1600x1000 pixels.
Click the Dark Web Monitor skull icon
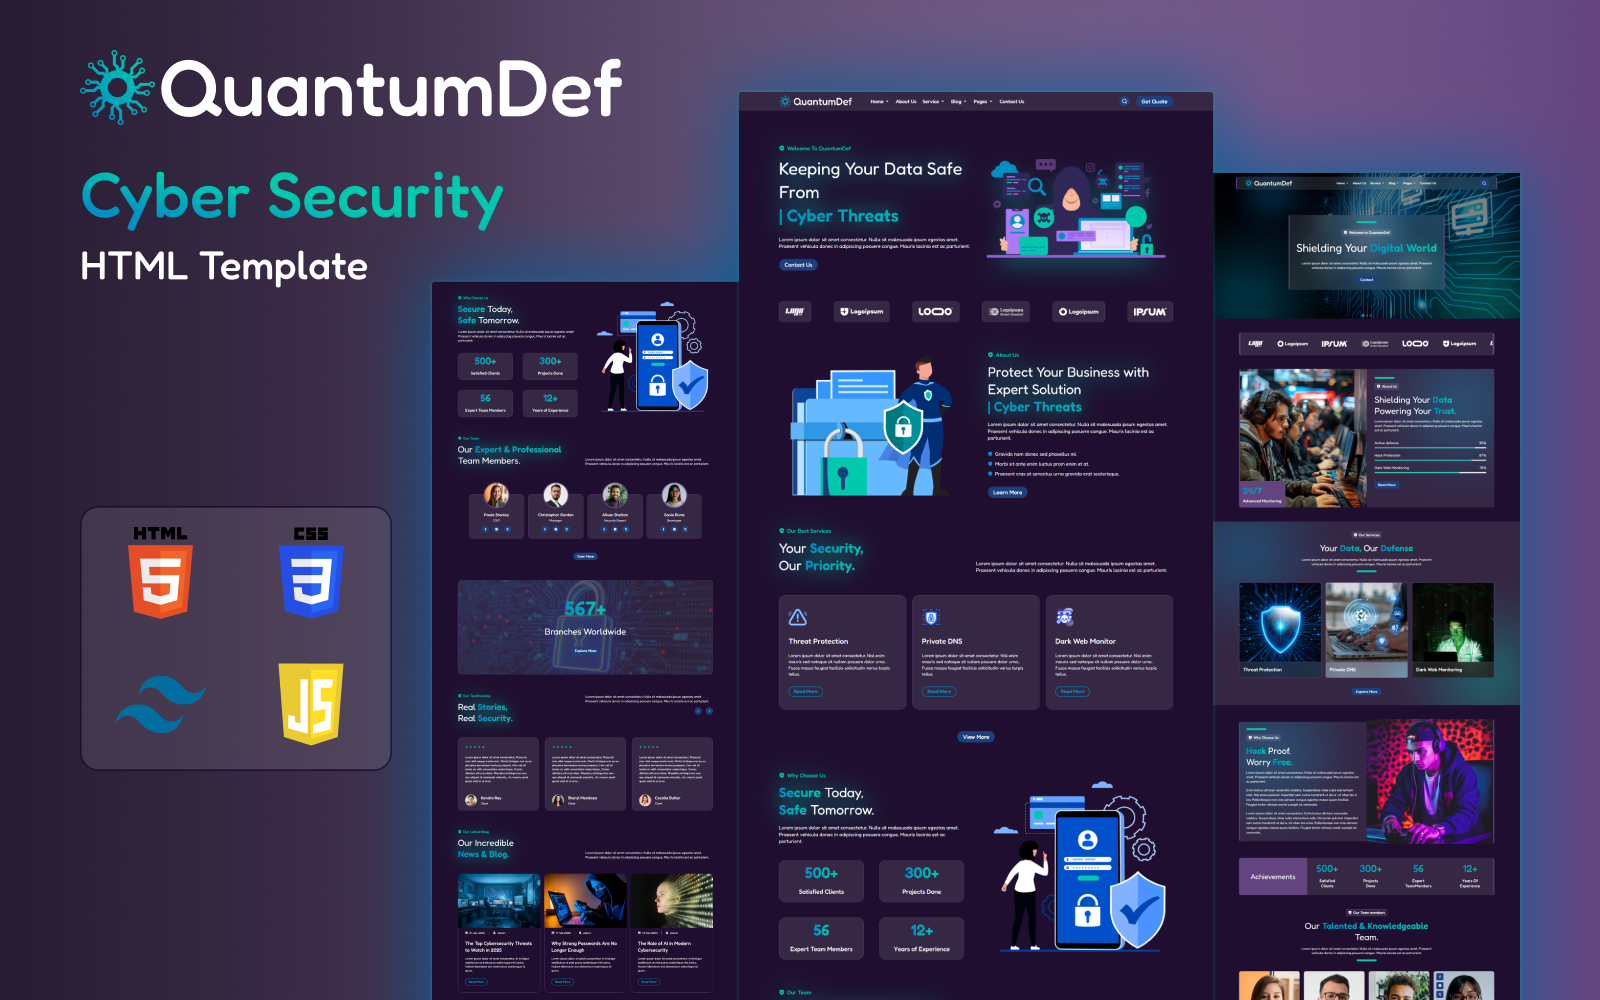pos(1064,617)
